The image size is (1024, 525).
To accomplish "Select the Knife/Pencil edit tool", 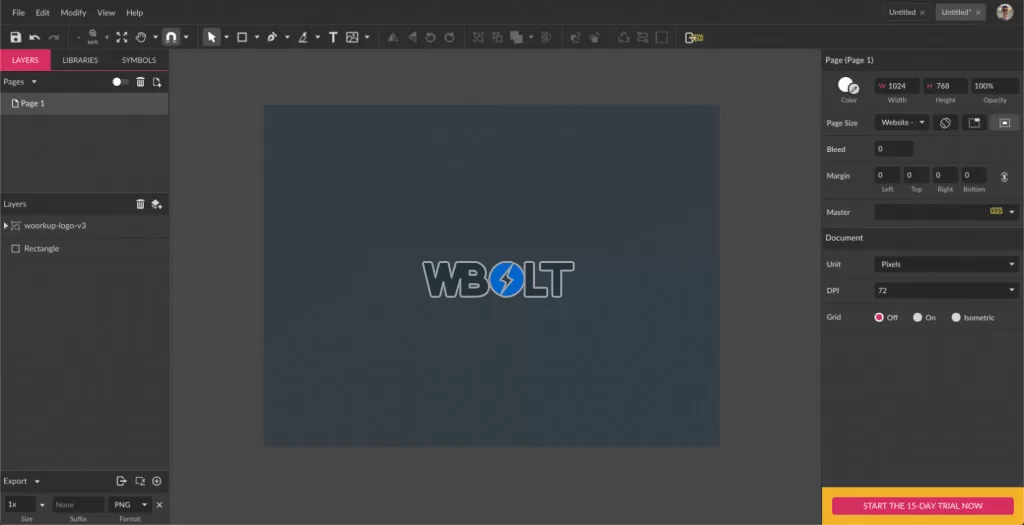I will pyautogui.click(x=303, y=37).
